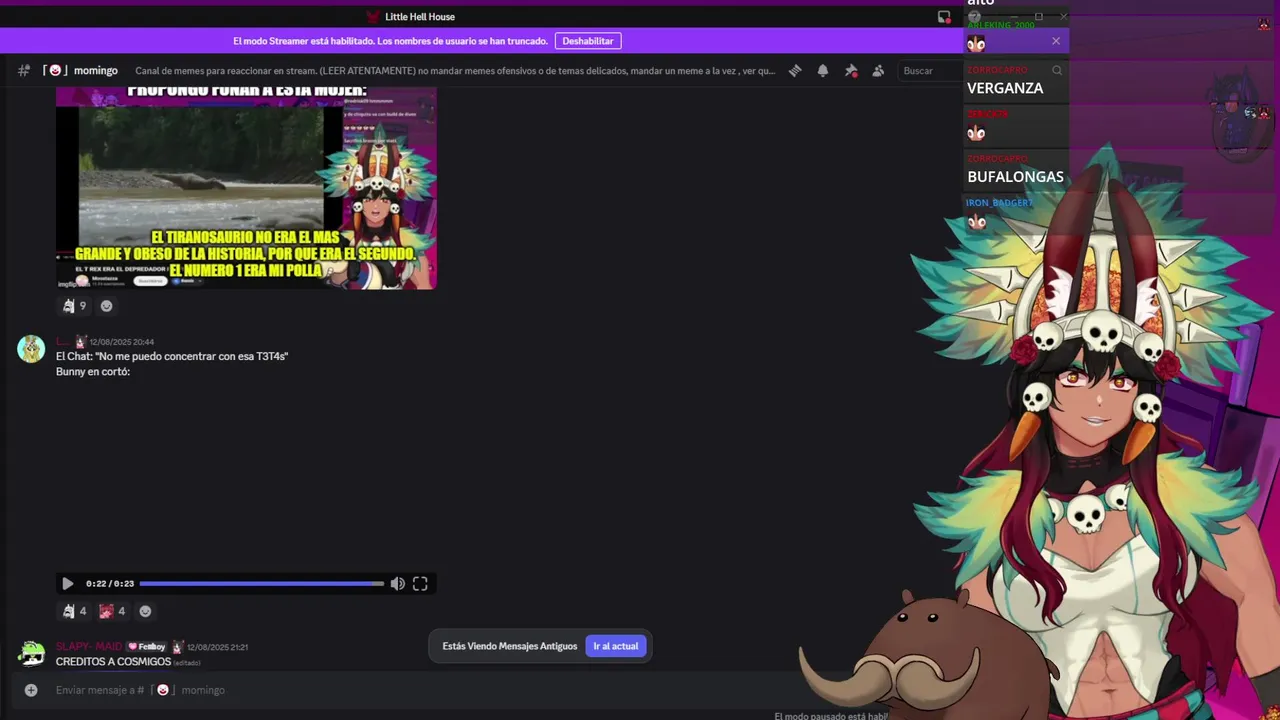Click the text "El Chat: No me puedo concentrar"

pyautogui.click(x=172, y=357)
